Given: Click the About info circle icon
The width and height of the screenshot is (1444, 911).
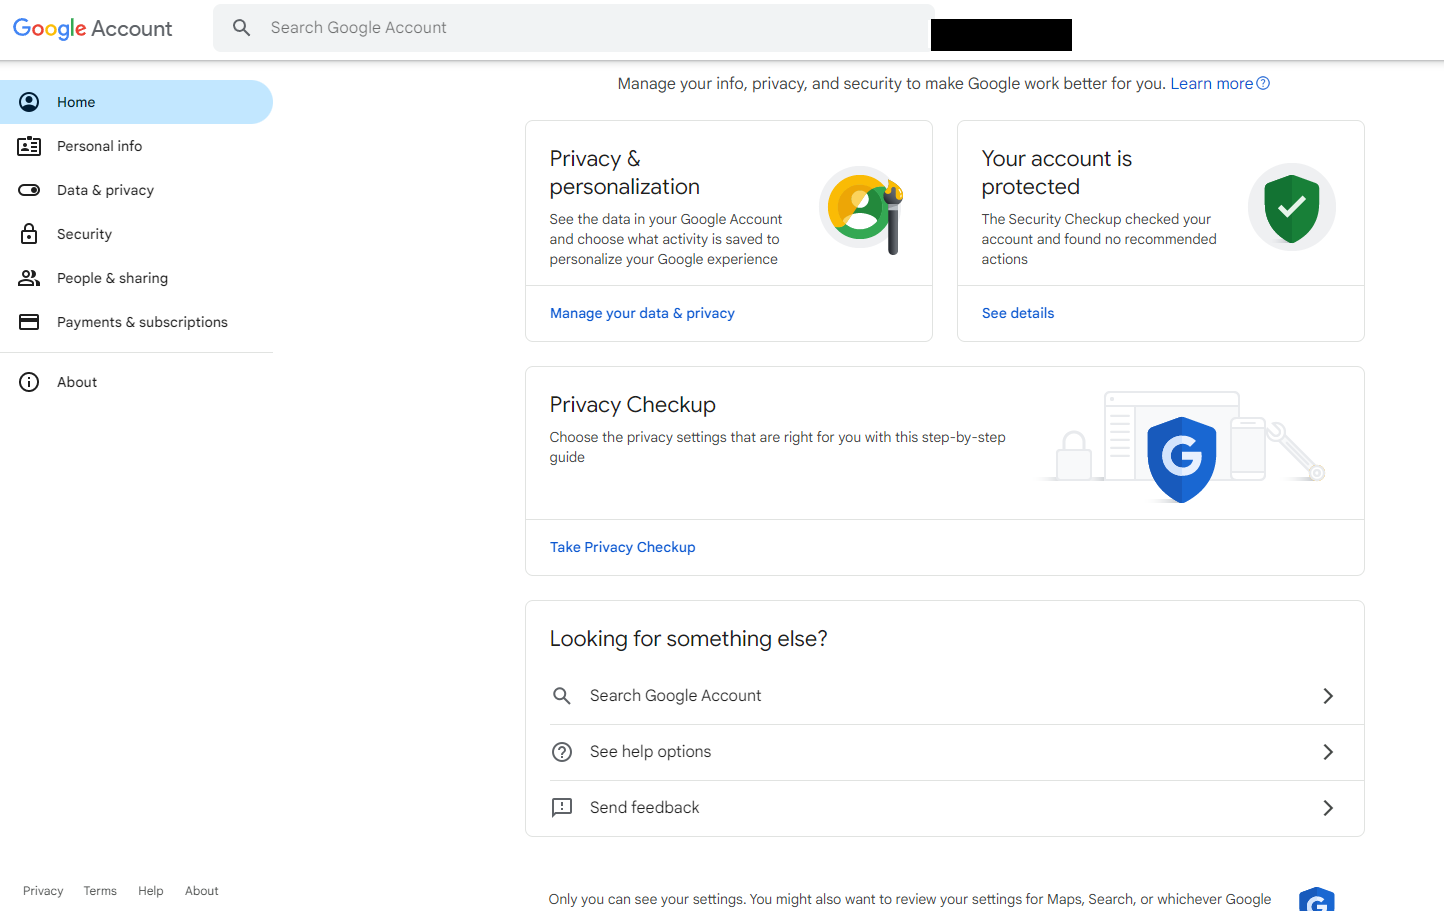Looking at the screenshot, I should tap(29, 382).
